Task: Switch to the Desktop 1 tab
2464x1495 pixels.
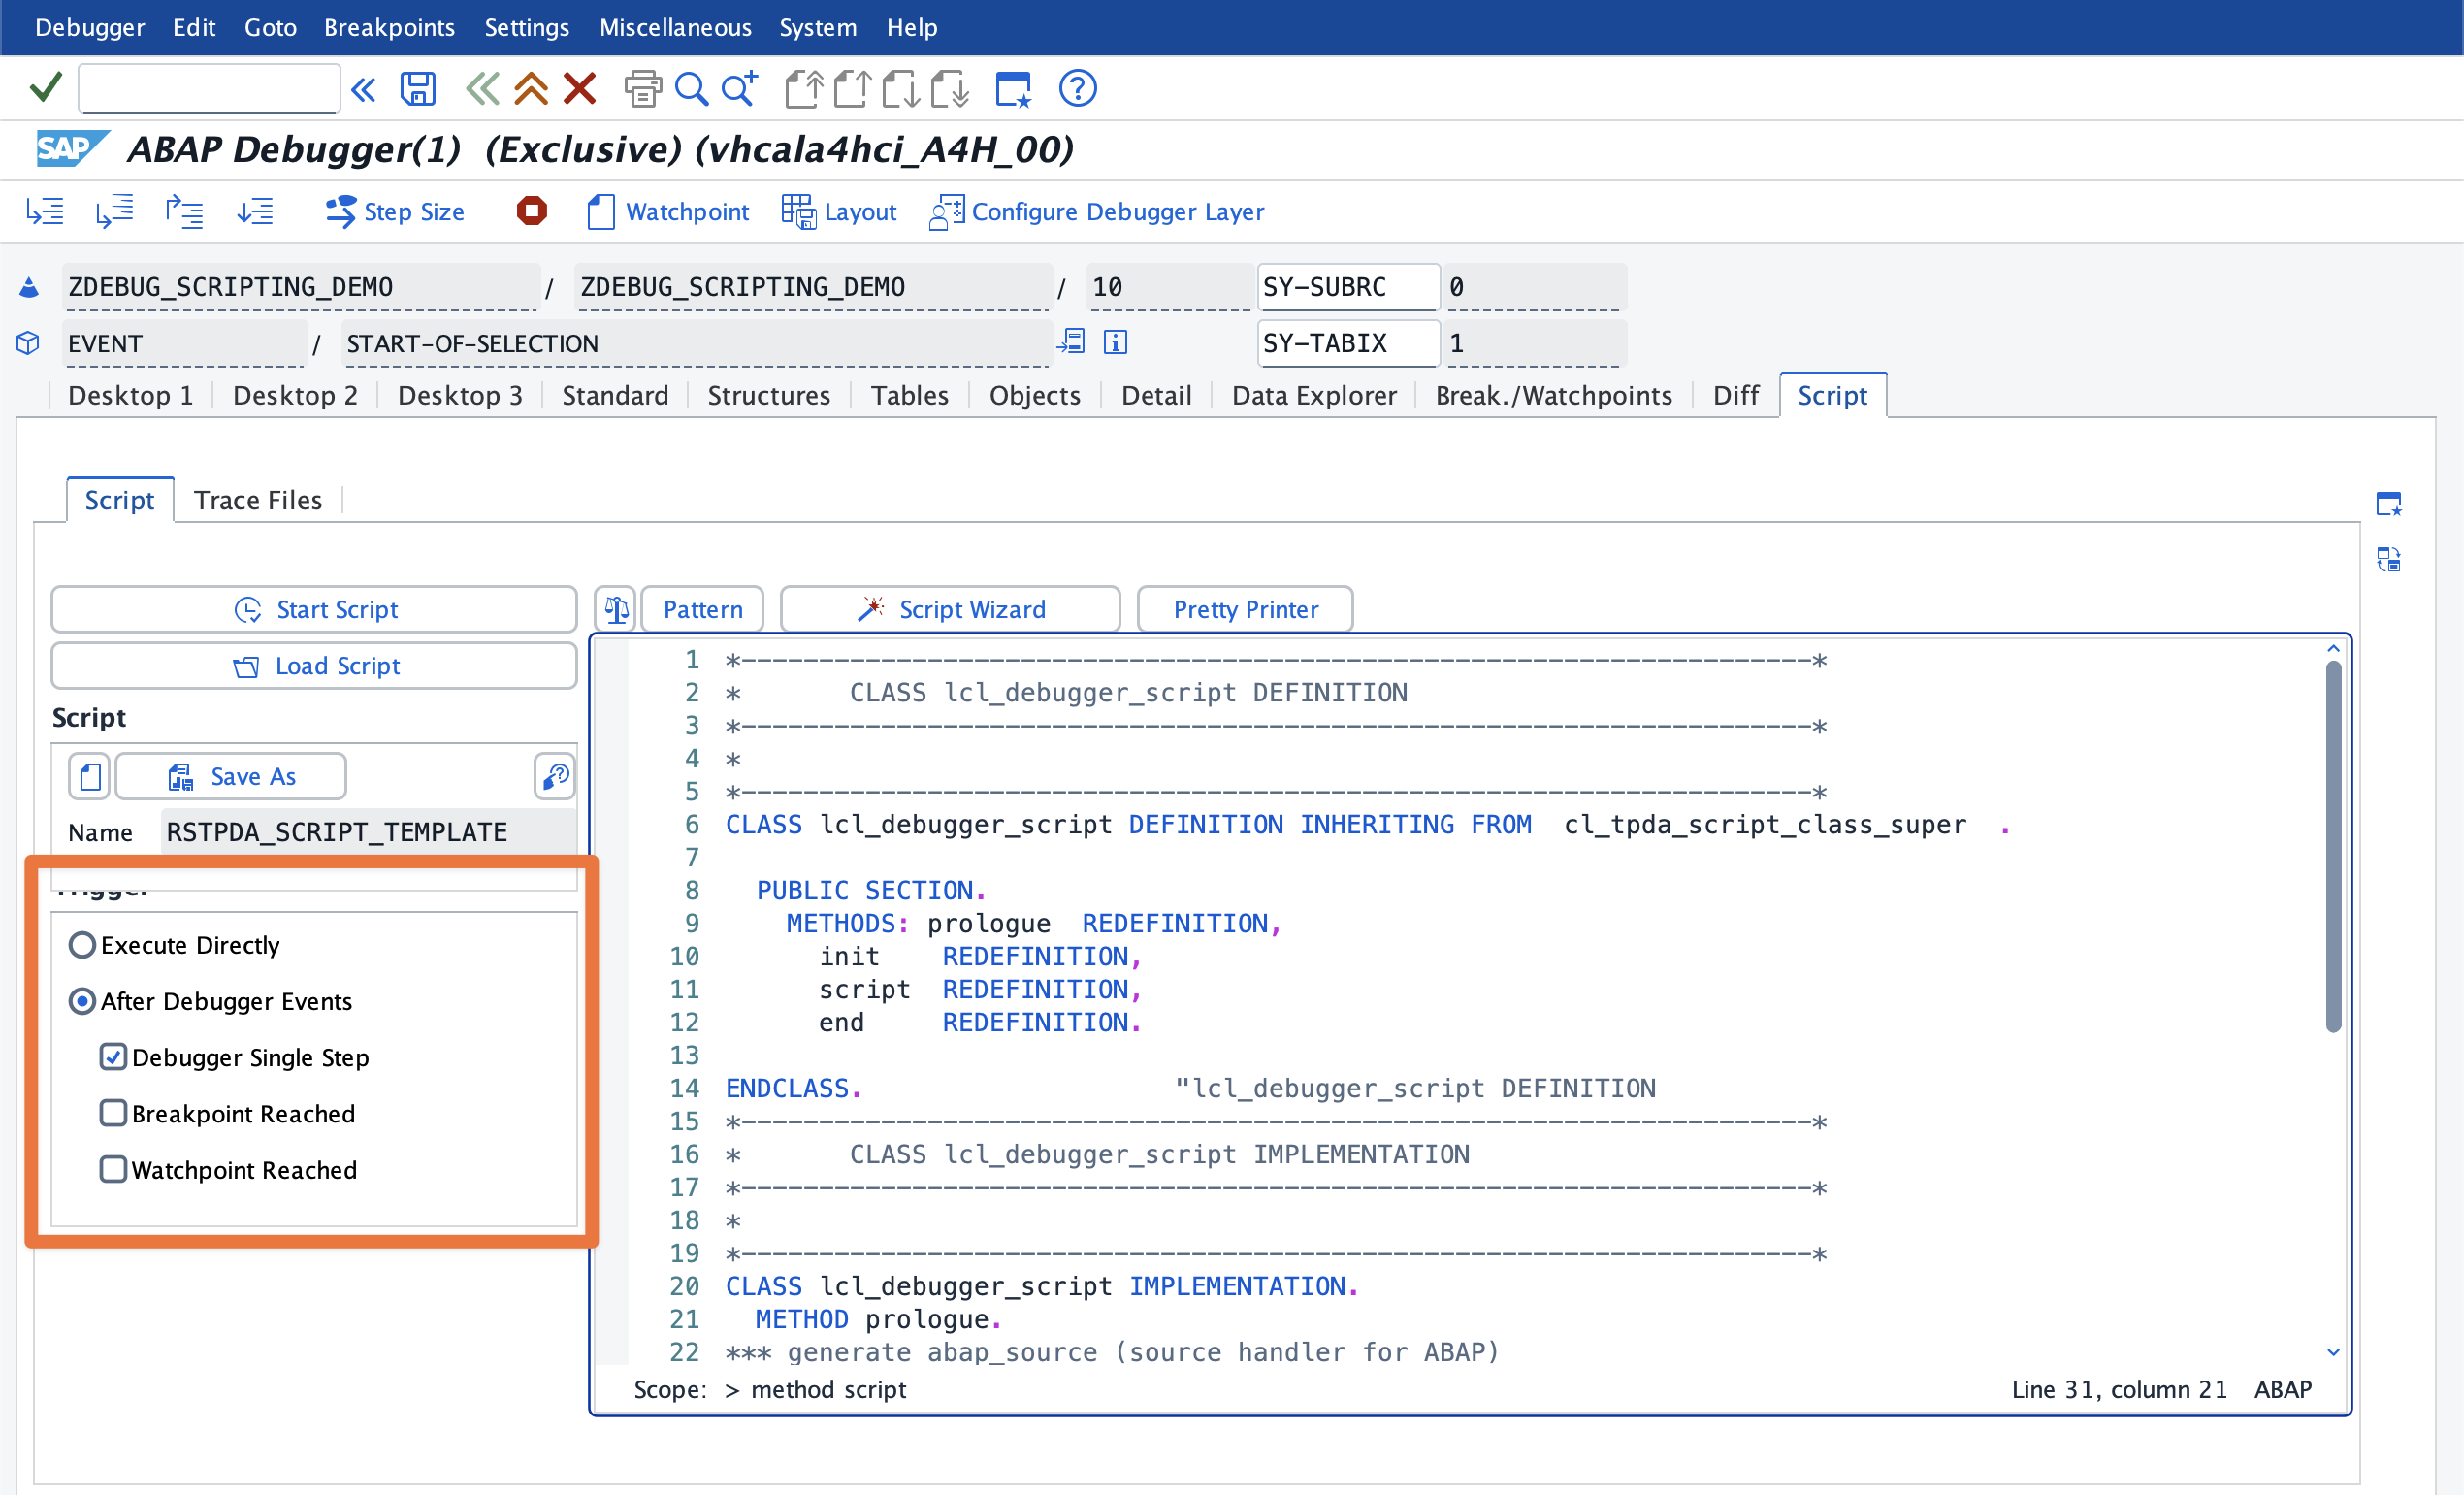Action: pyautogui.click(x=131, y=395)
